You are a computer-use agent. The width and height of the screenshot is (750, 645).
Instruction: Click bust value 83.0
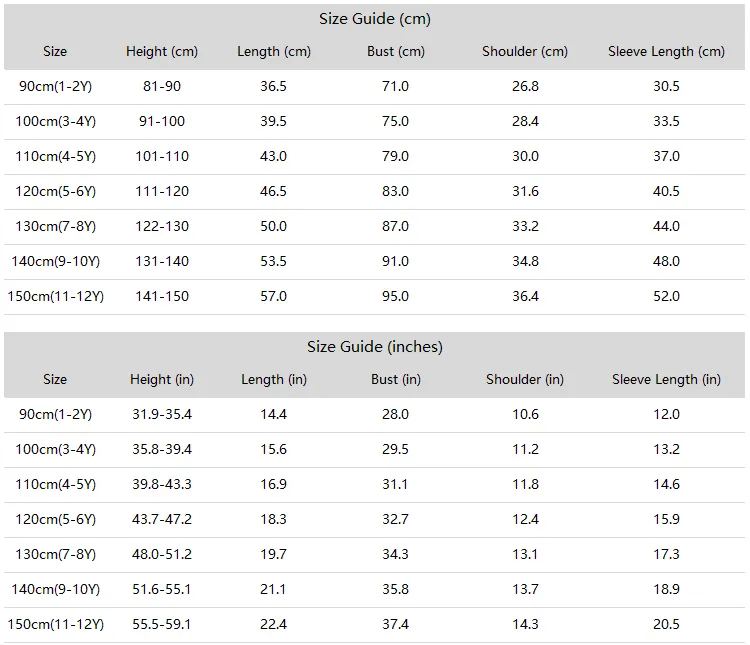pyautogui.click(x=395, y=191)
